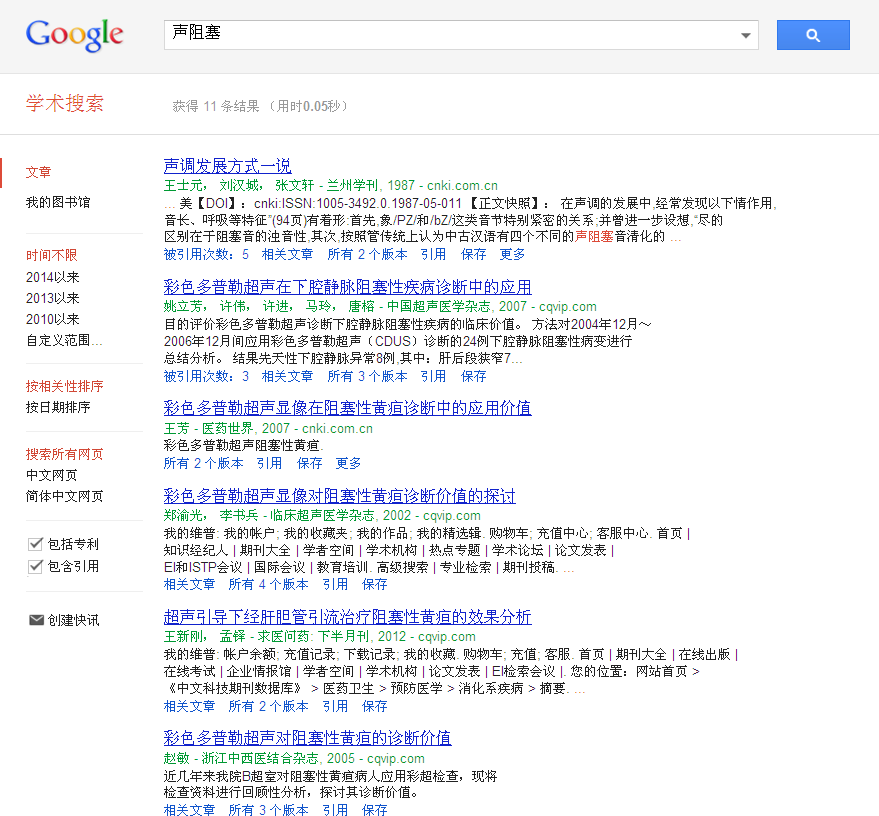
Task: Click 所有 4 个版本 link
Action: coord(268,584)
